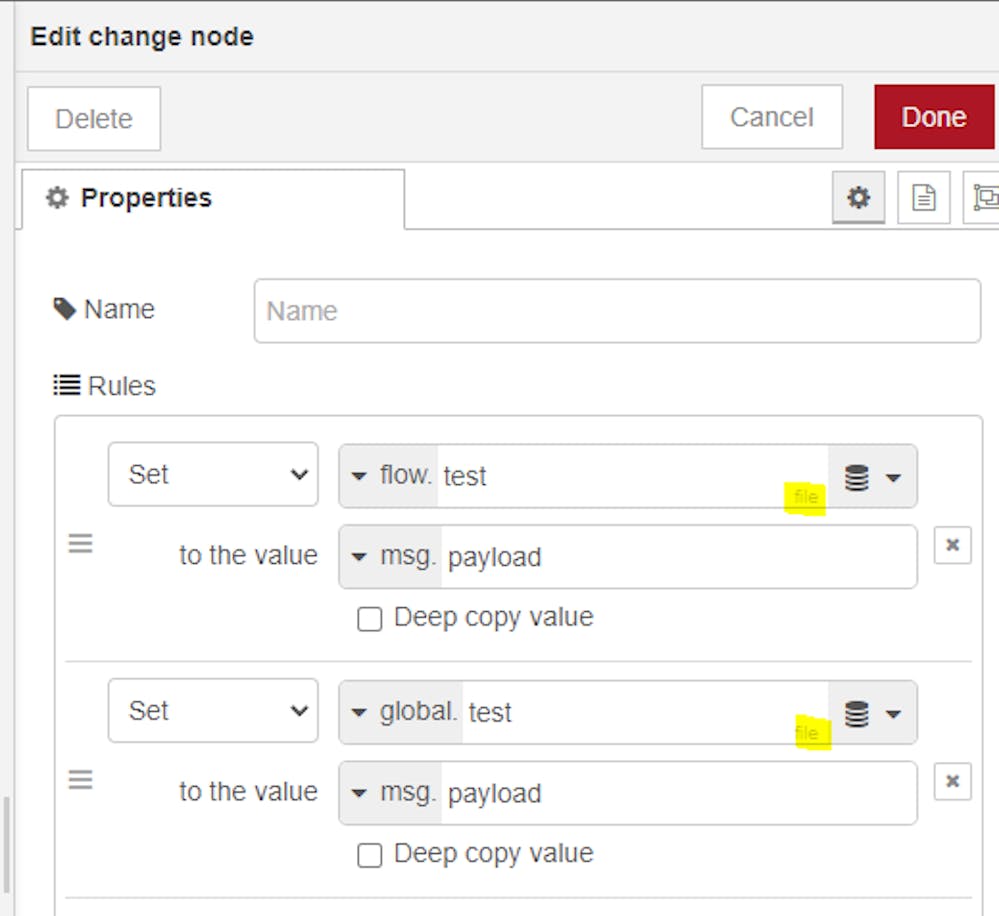
Task: Enable Deep copy value for flow rule
Action: pyautogui.click(x=370, y=620)
